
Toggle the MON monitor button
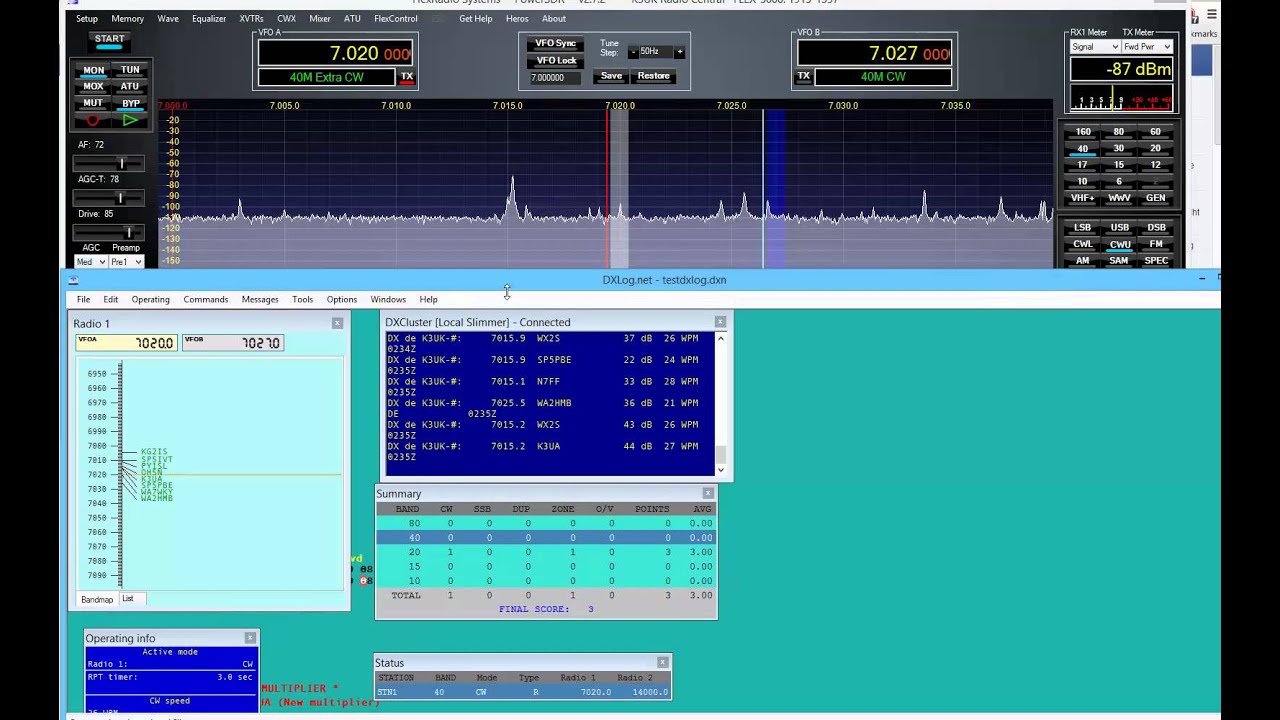click(93, 70)
